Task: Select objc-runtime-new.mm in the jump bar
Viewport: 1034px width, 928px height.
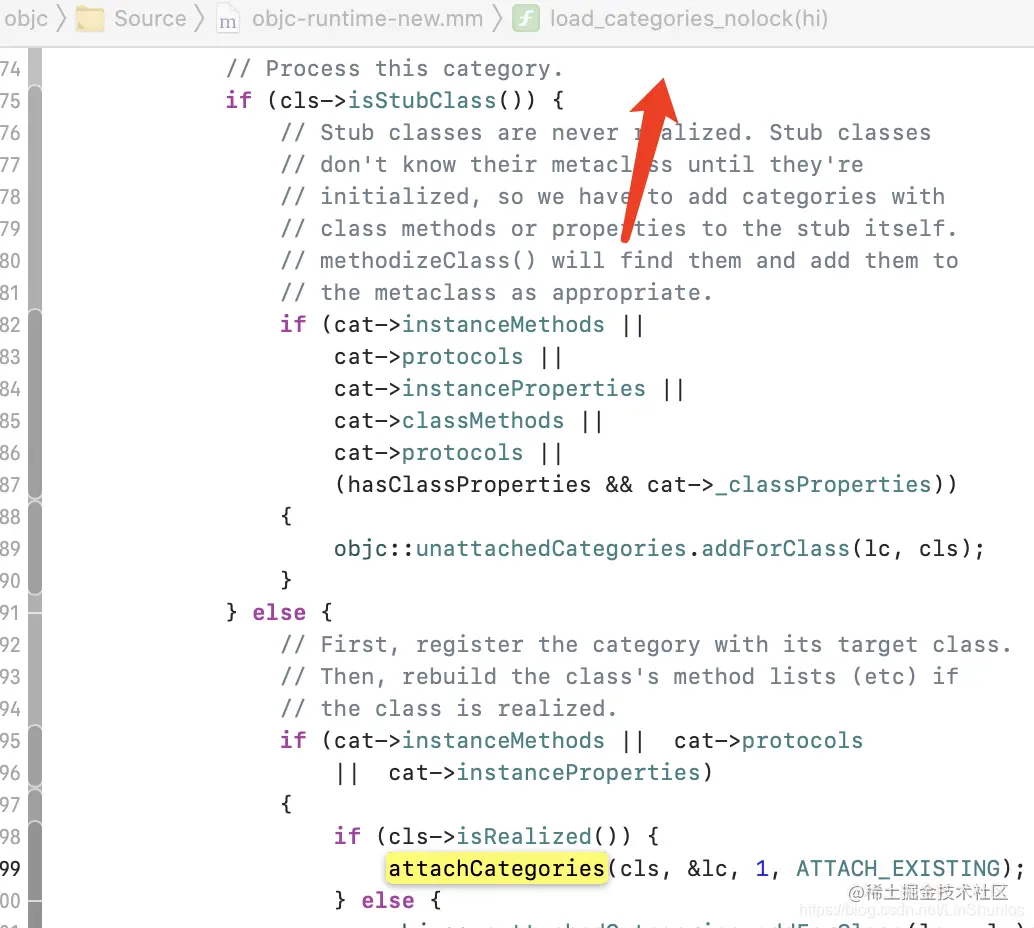Action: [x=367, y=18]
